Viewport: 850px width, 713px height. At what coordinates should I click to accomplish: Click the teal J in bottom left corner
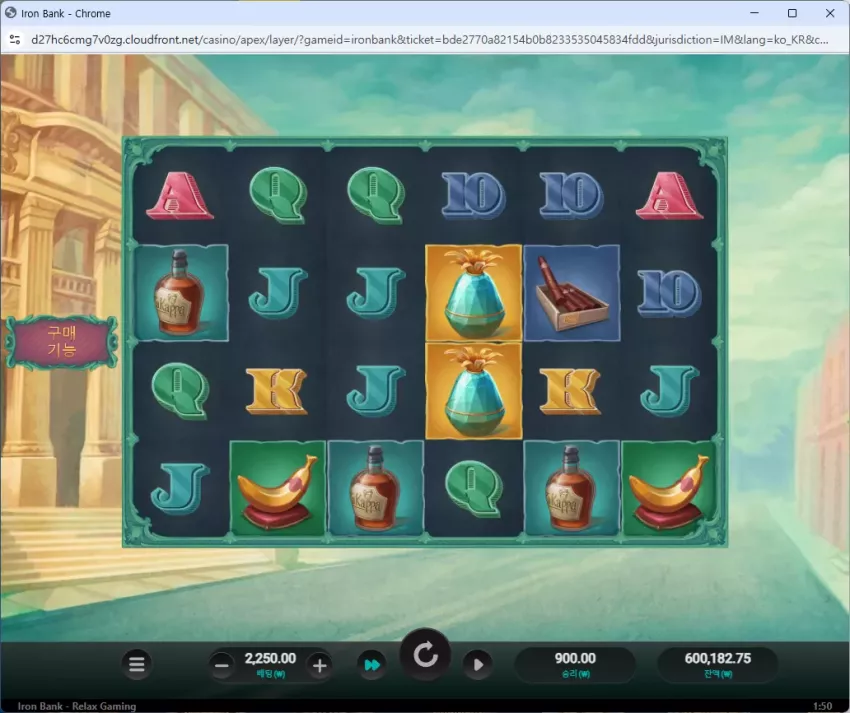click(180, 488)
